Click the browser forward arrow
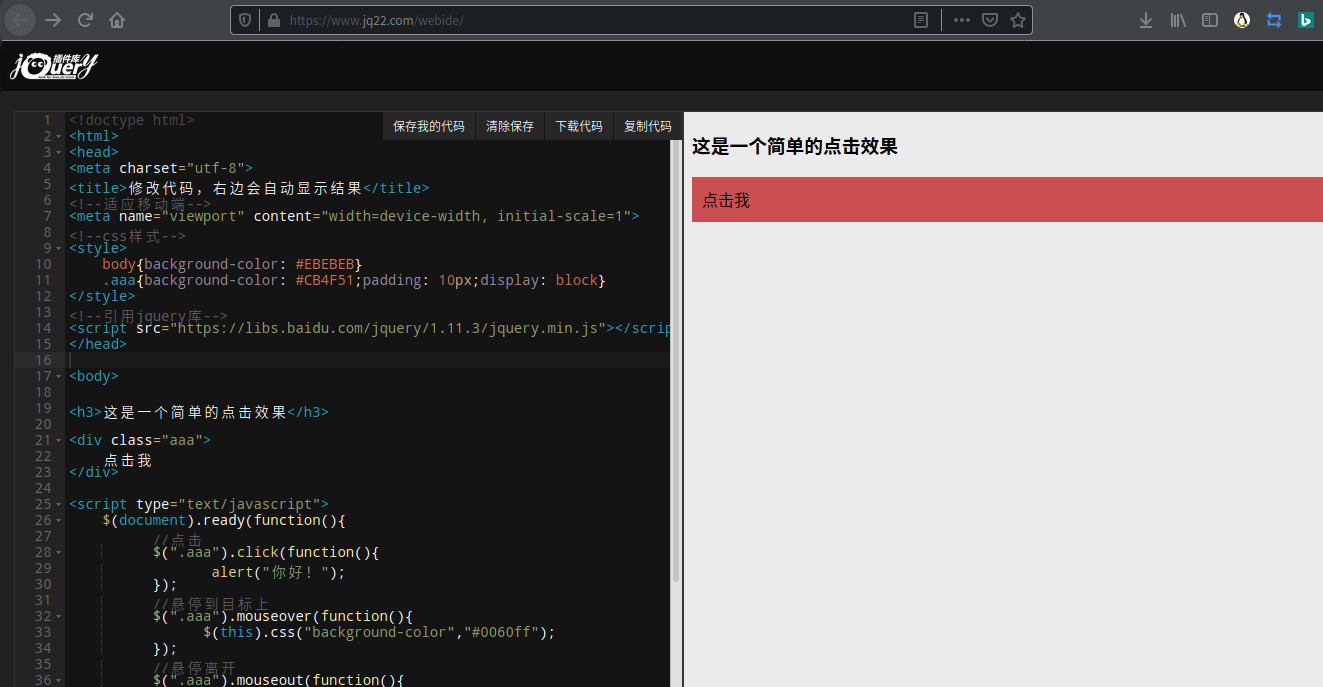The height and width of the screenshot is (687, 1323). [53, 20]
